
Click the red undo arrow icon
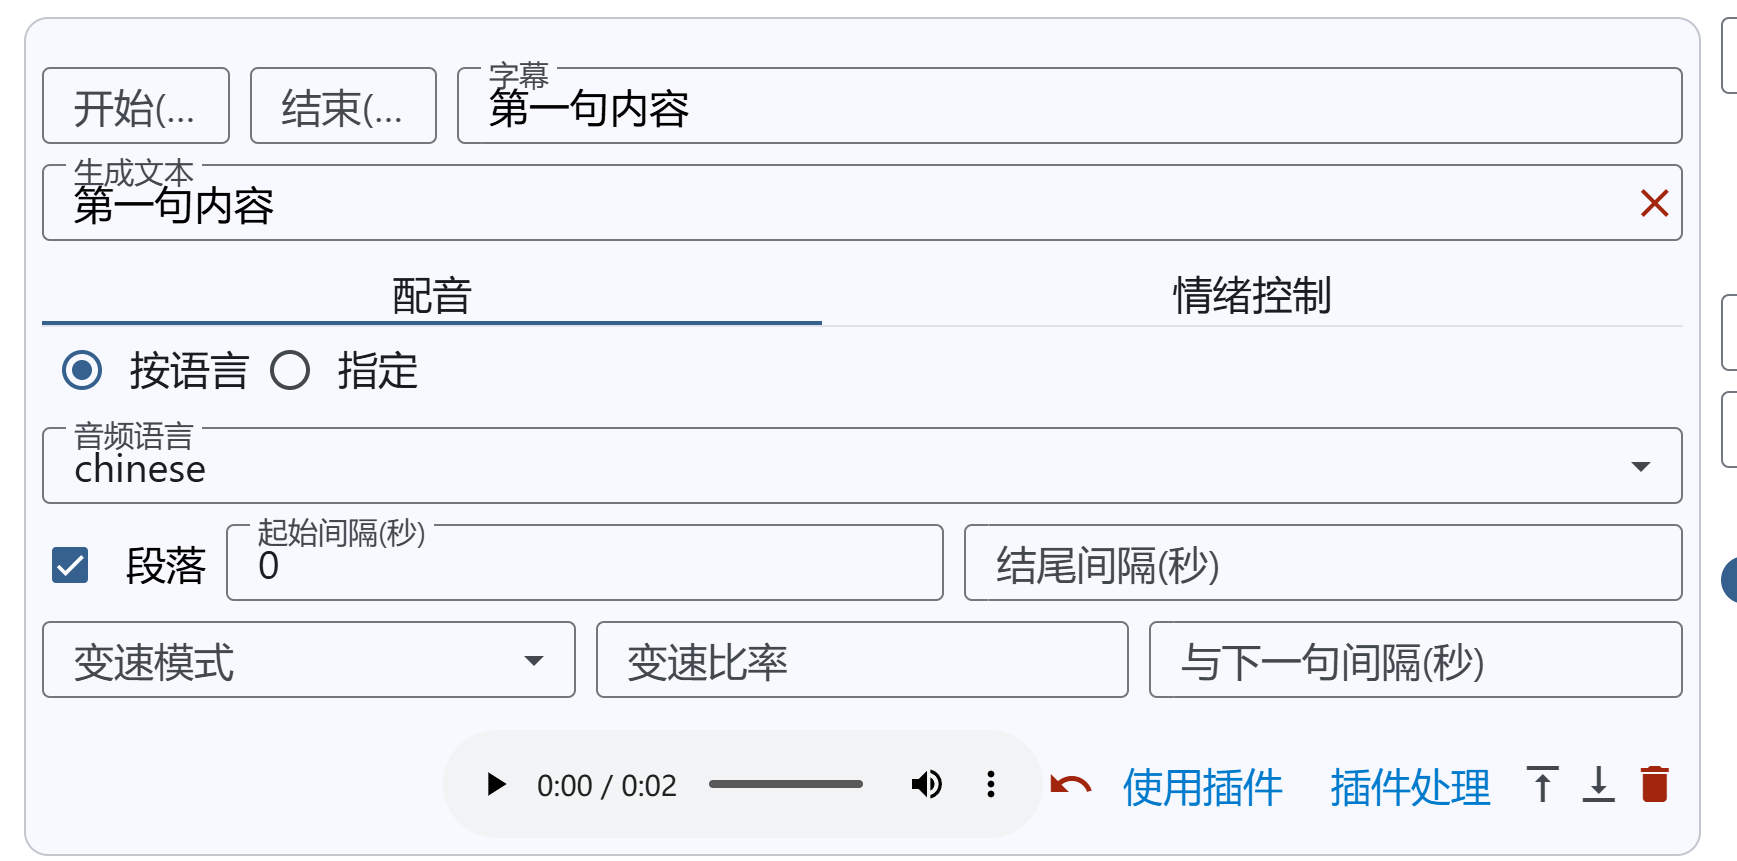point(1071,786)
